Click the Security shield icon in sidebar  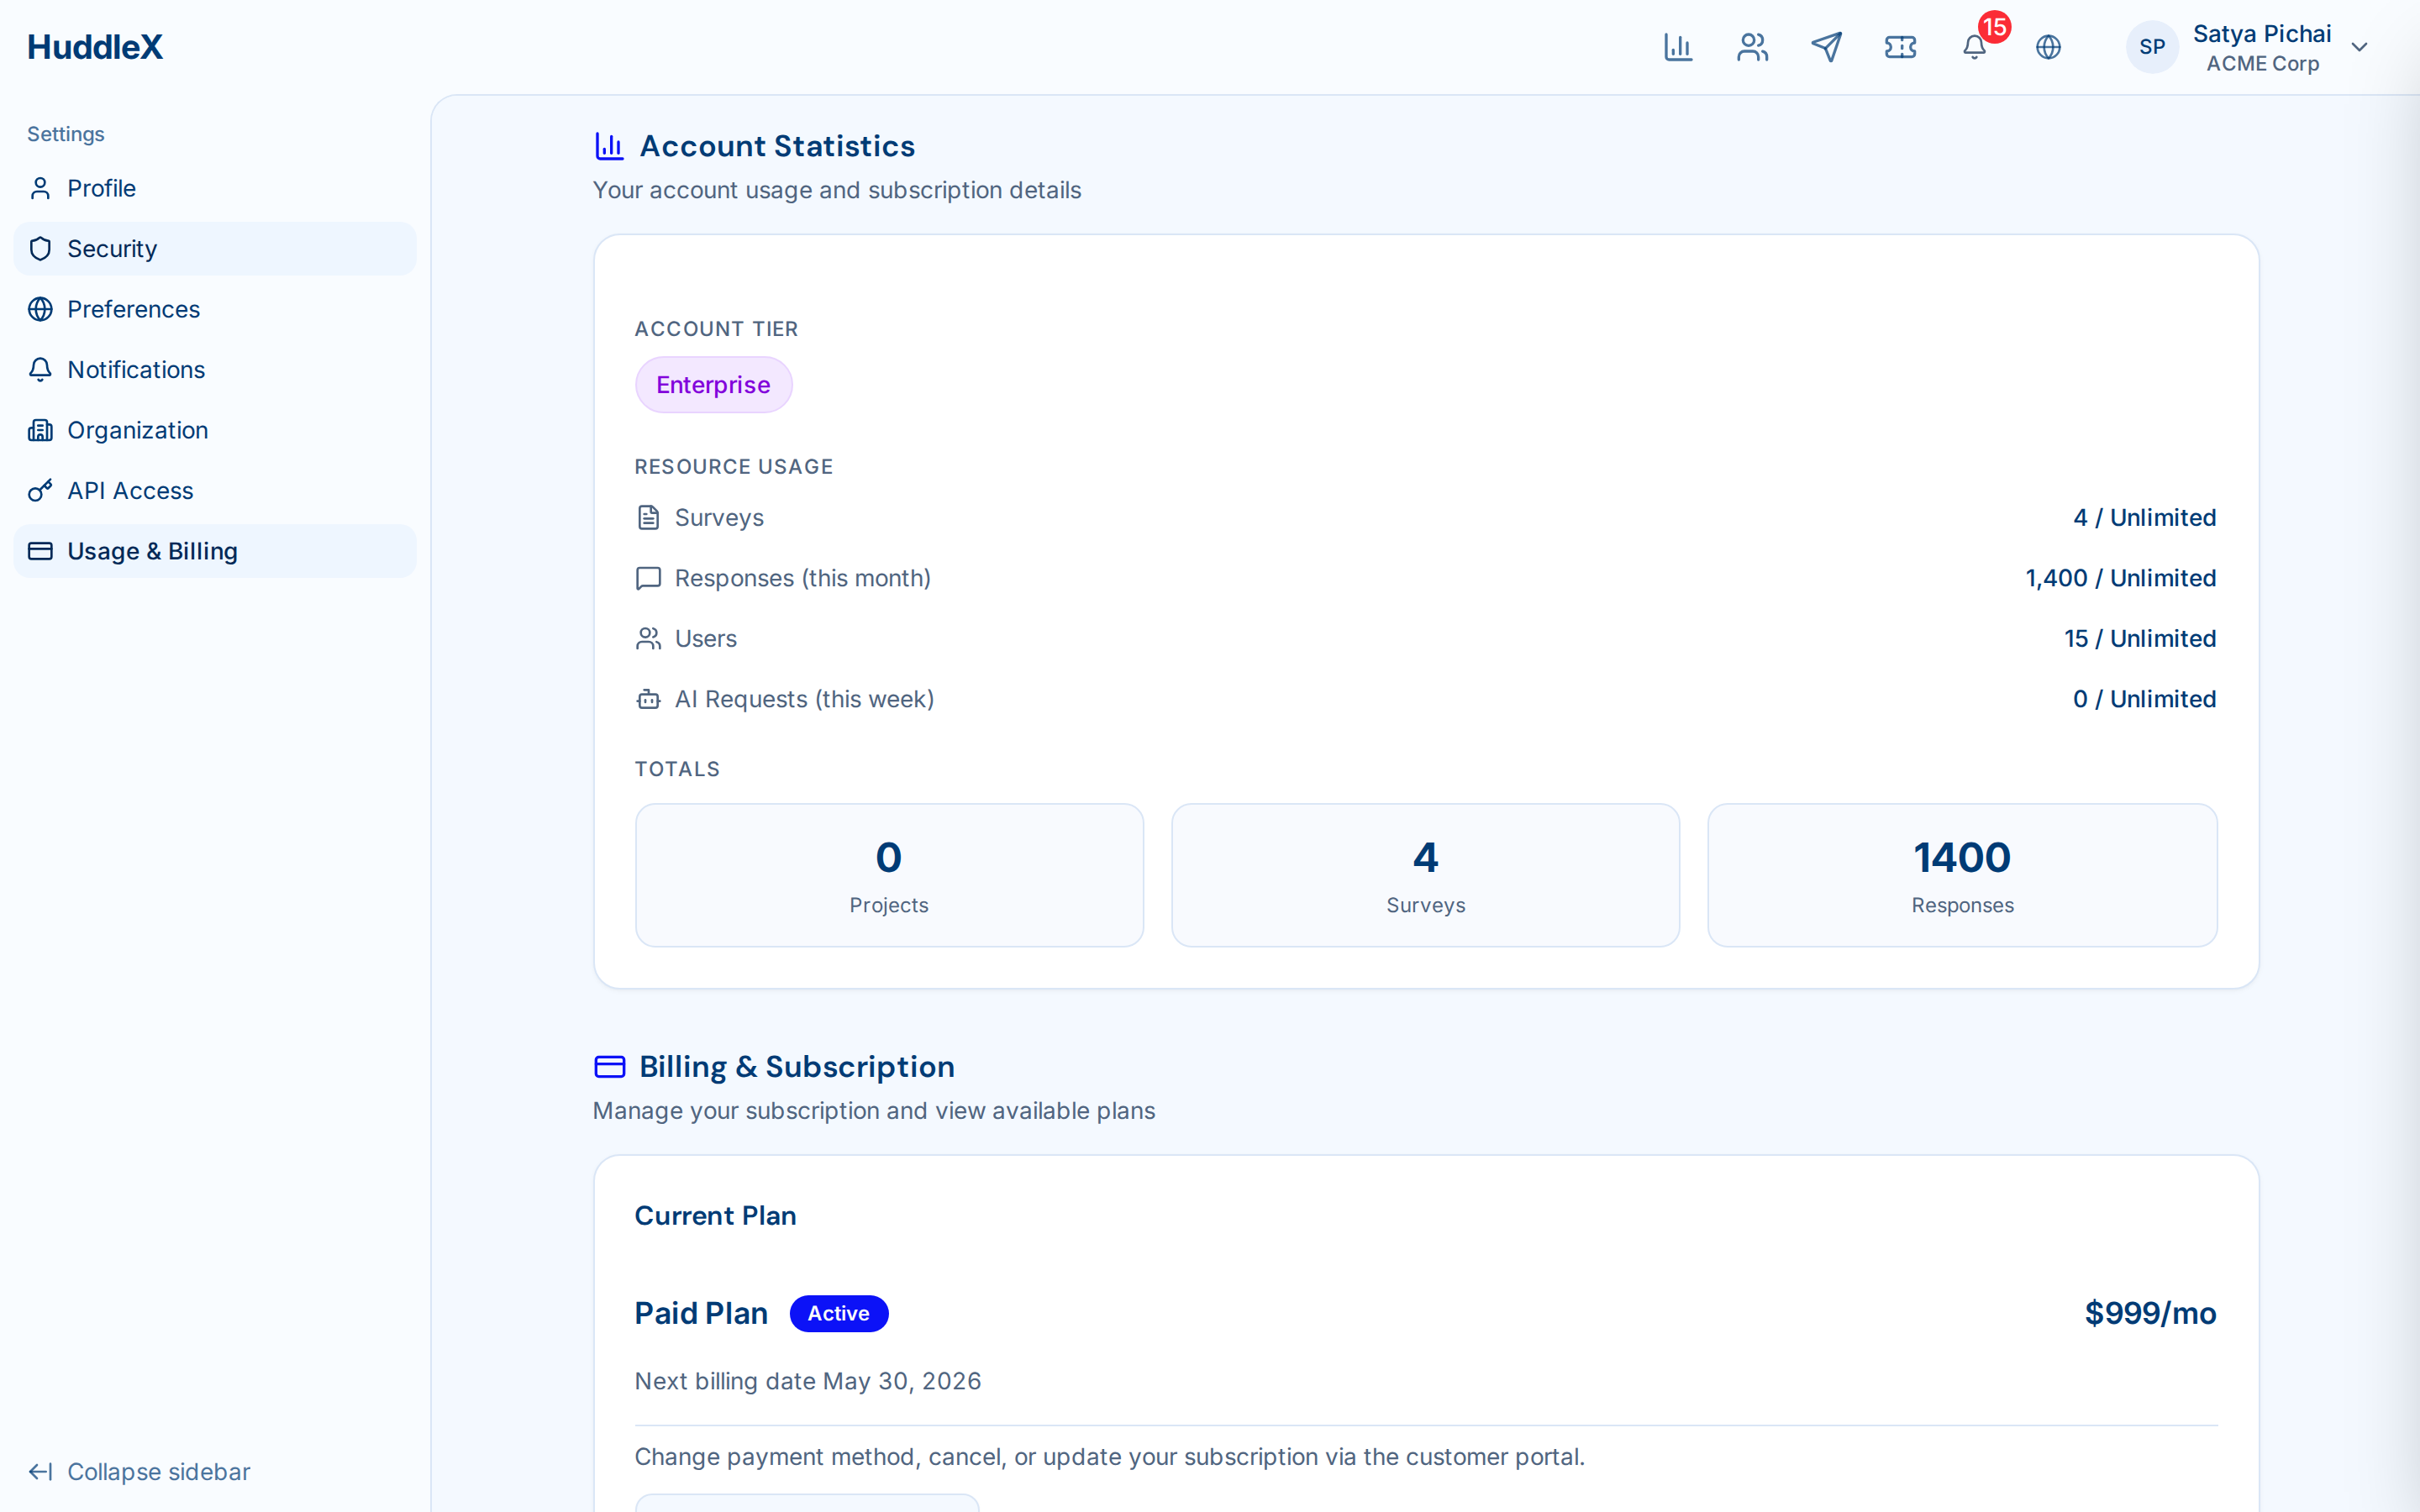40,249
